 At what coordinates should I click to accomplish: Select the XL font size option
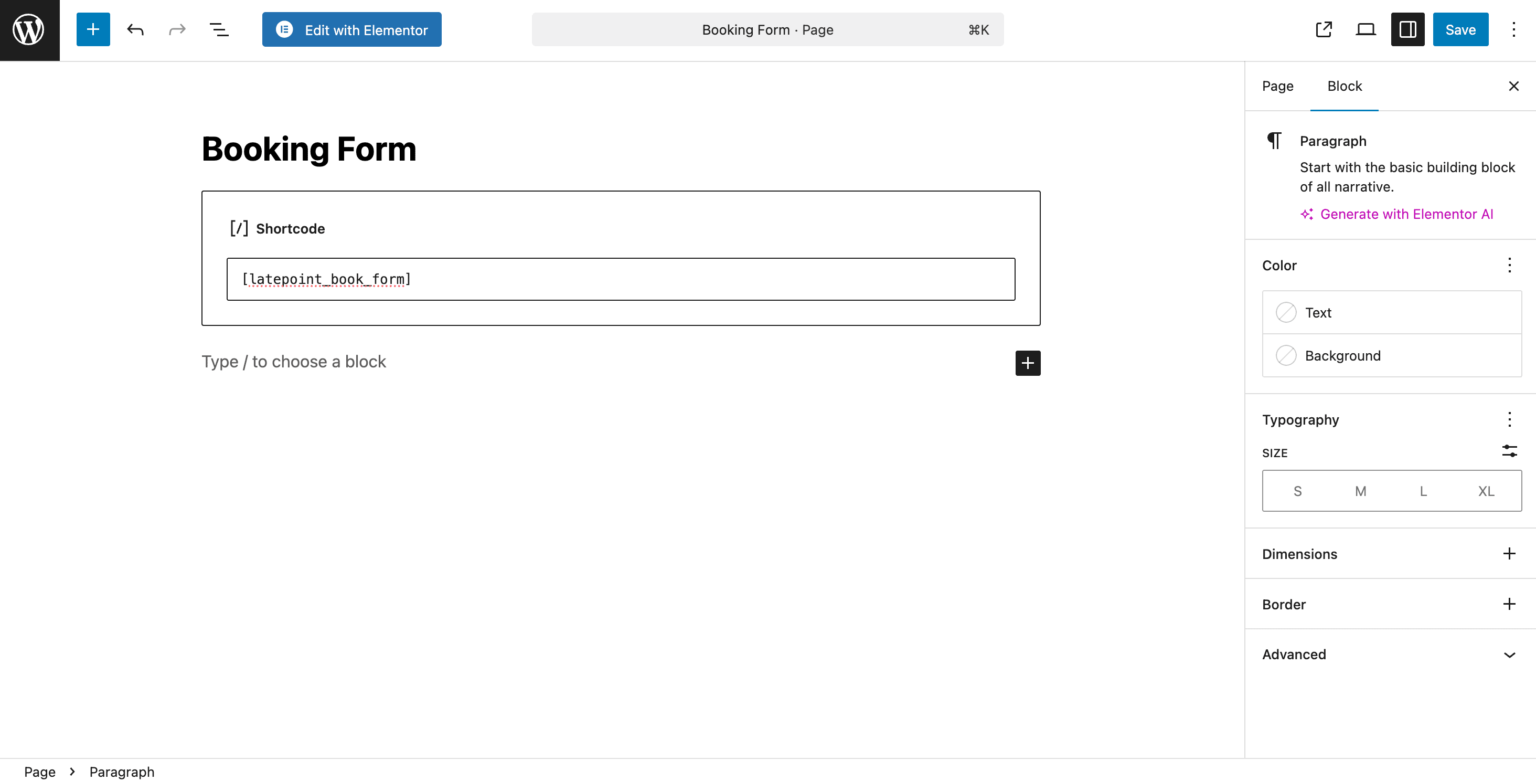click(1486, 490)
